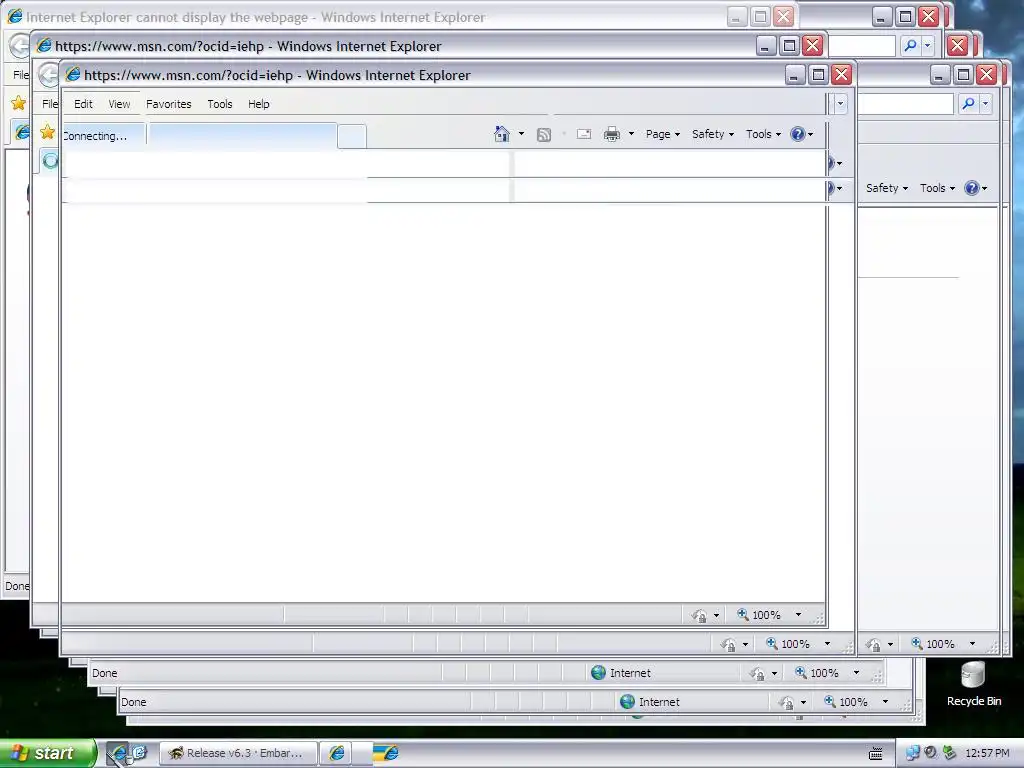Click blue Help icon right of Page and Safety
The image size is (1024, 768).
coord(797,134)
